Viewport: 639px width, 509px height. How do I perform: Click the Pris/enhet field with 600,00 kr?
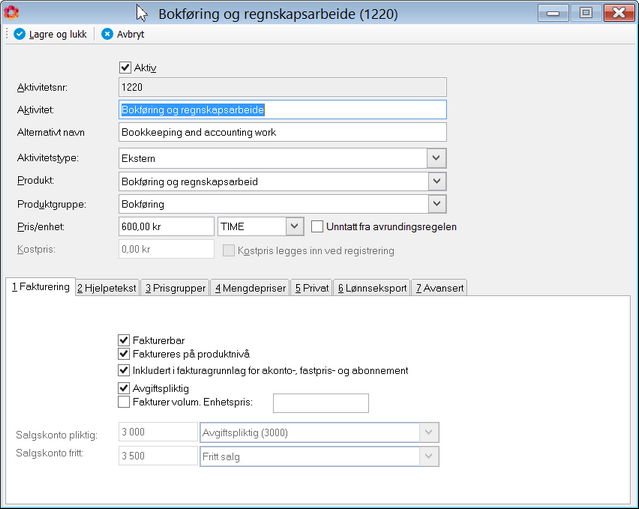point(166,226)
